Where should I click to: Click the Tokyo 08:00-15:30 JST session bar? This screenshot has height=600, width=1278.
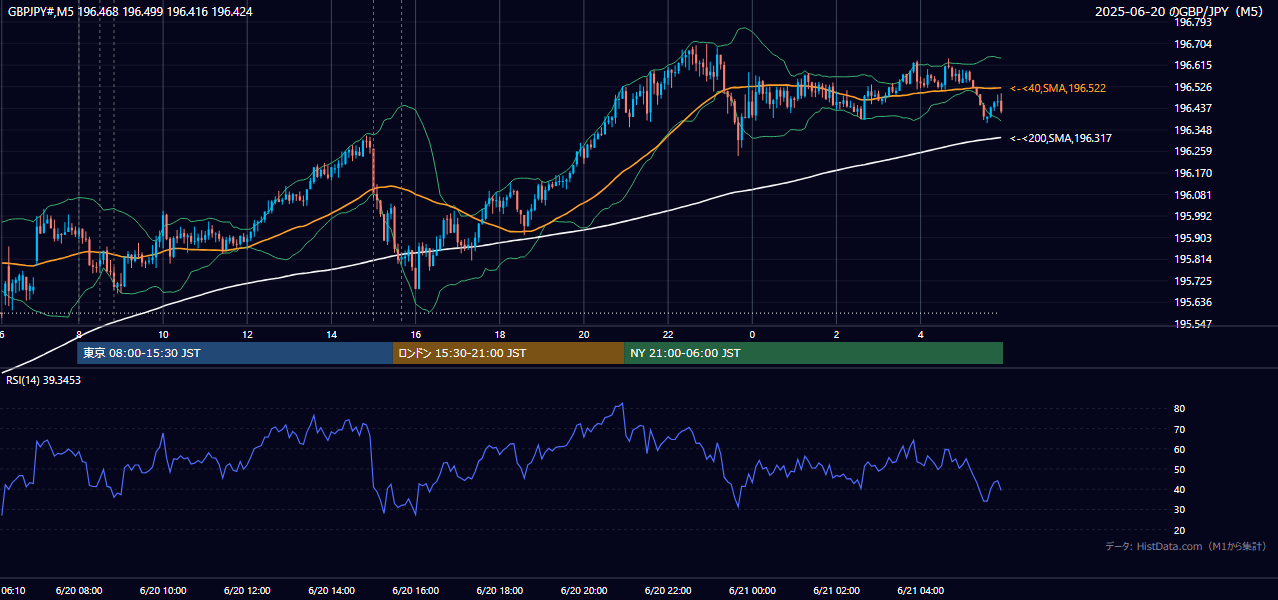click(x=235, y=353)
